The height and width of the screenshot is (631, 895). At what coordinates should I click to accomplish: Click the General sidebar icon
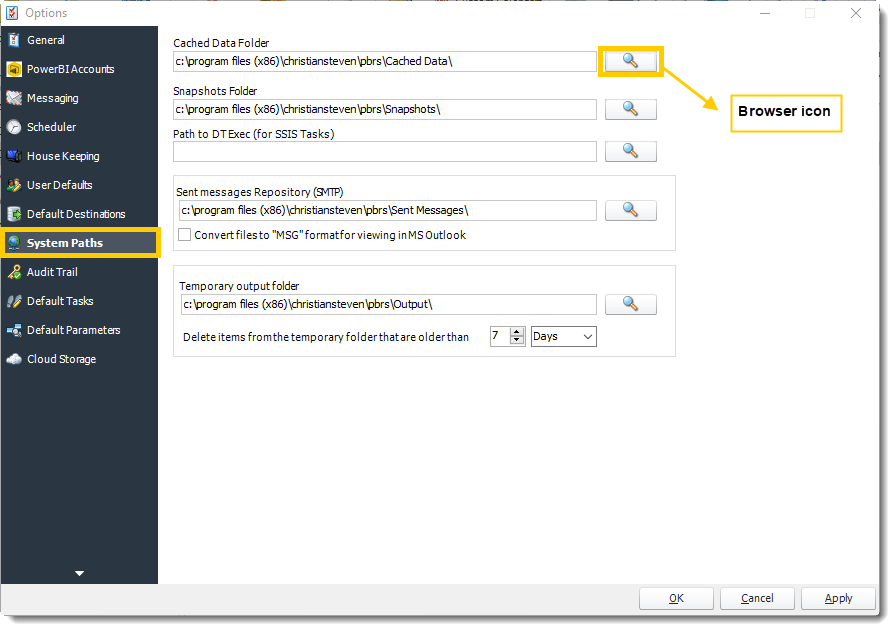pyautogui.click(x=14, y=40)
